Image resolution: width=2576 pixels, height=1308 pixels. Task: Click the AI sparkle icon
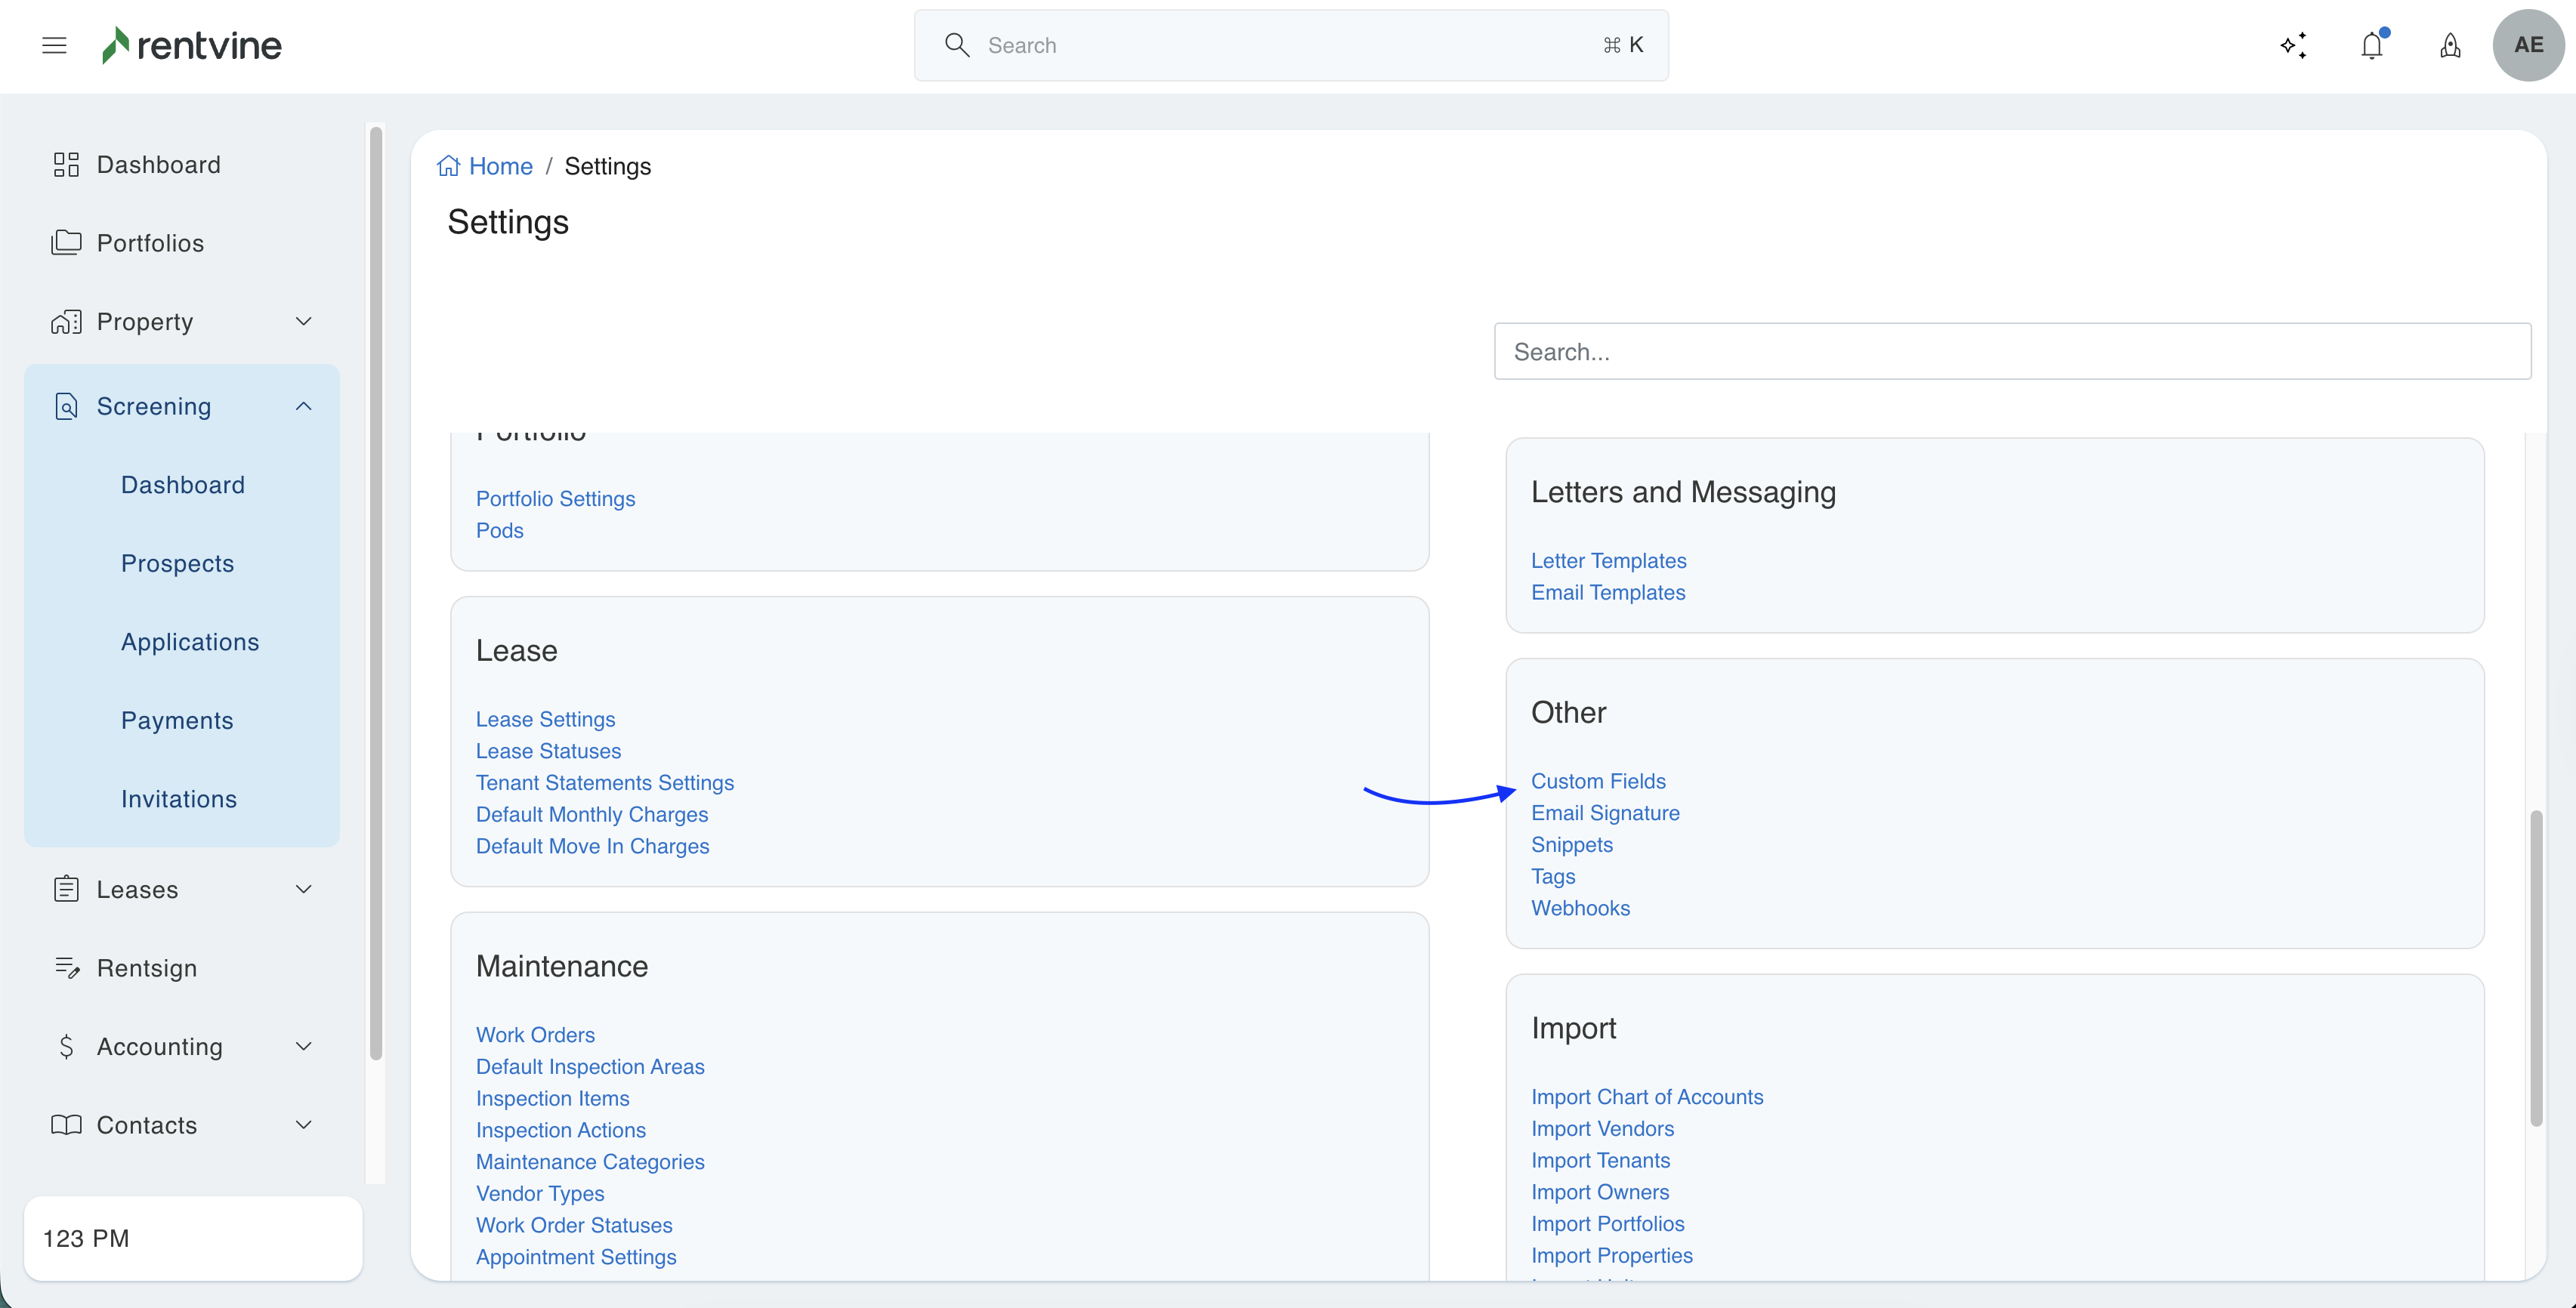(x=2293, y=46)
